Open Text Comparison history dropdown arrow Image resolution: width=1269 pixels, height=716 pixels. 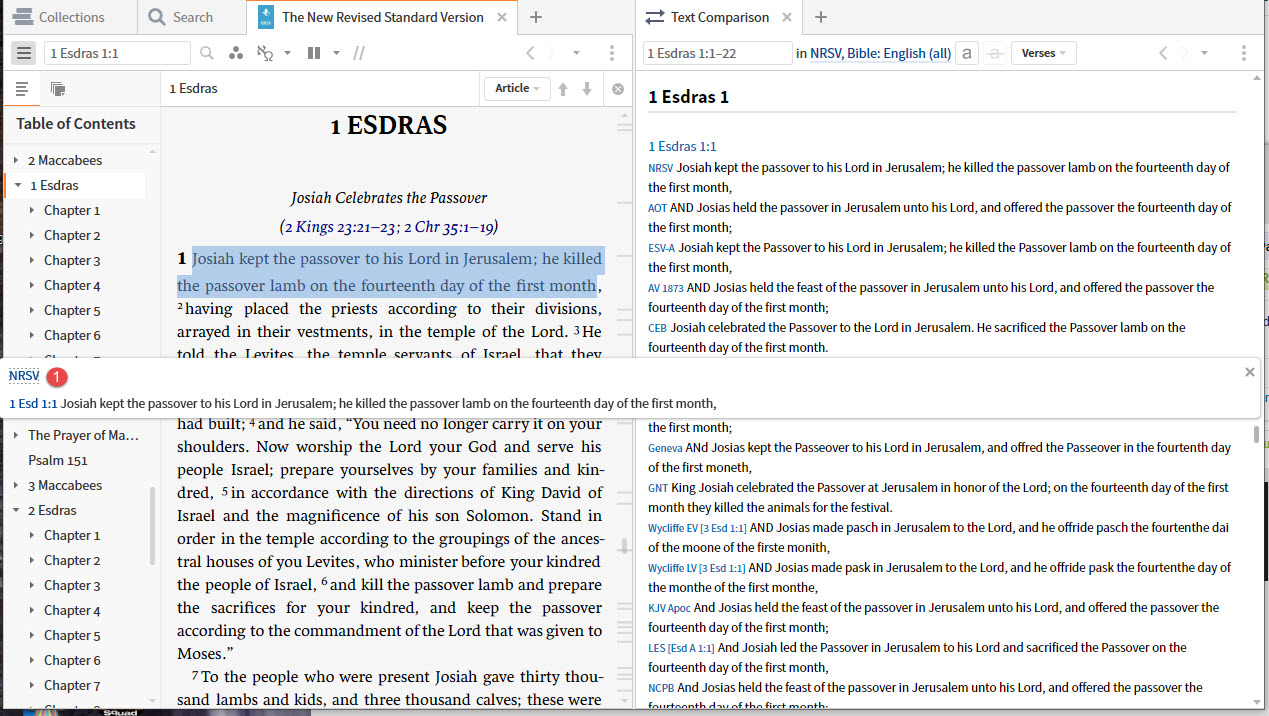click(x=1205, y=53)
